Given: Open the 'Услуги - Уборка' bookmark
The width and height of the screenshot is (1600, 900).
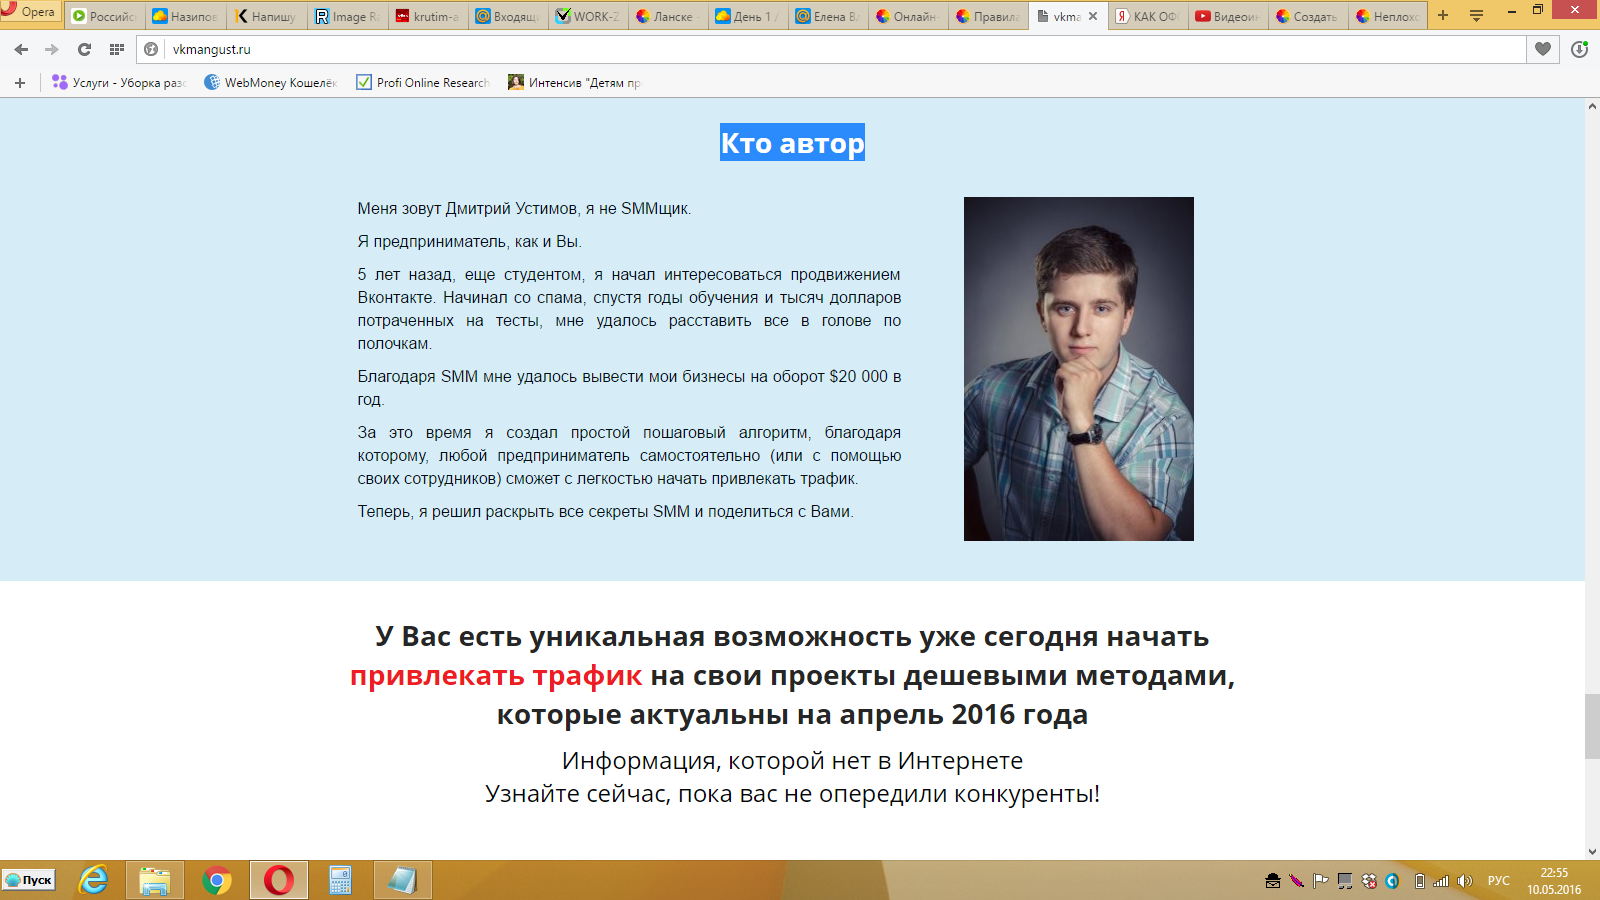Looking at the screenshot, I should pos(119,83).
